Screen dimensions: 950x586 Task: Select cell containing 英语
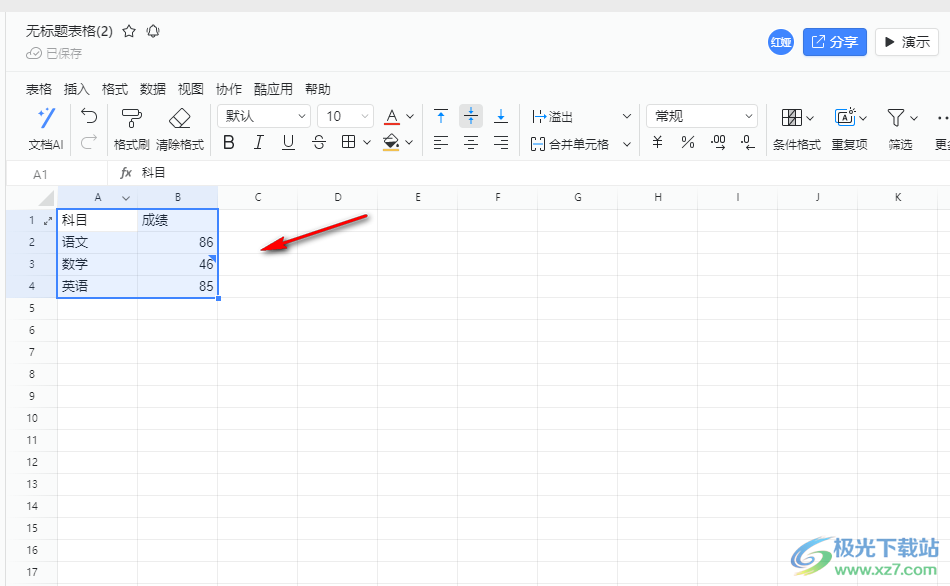[x=98, y=286]
